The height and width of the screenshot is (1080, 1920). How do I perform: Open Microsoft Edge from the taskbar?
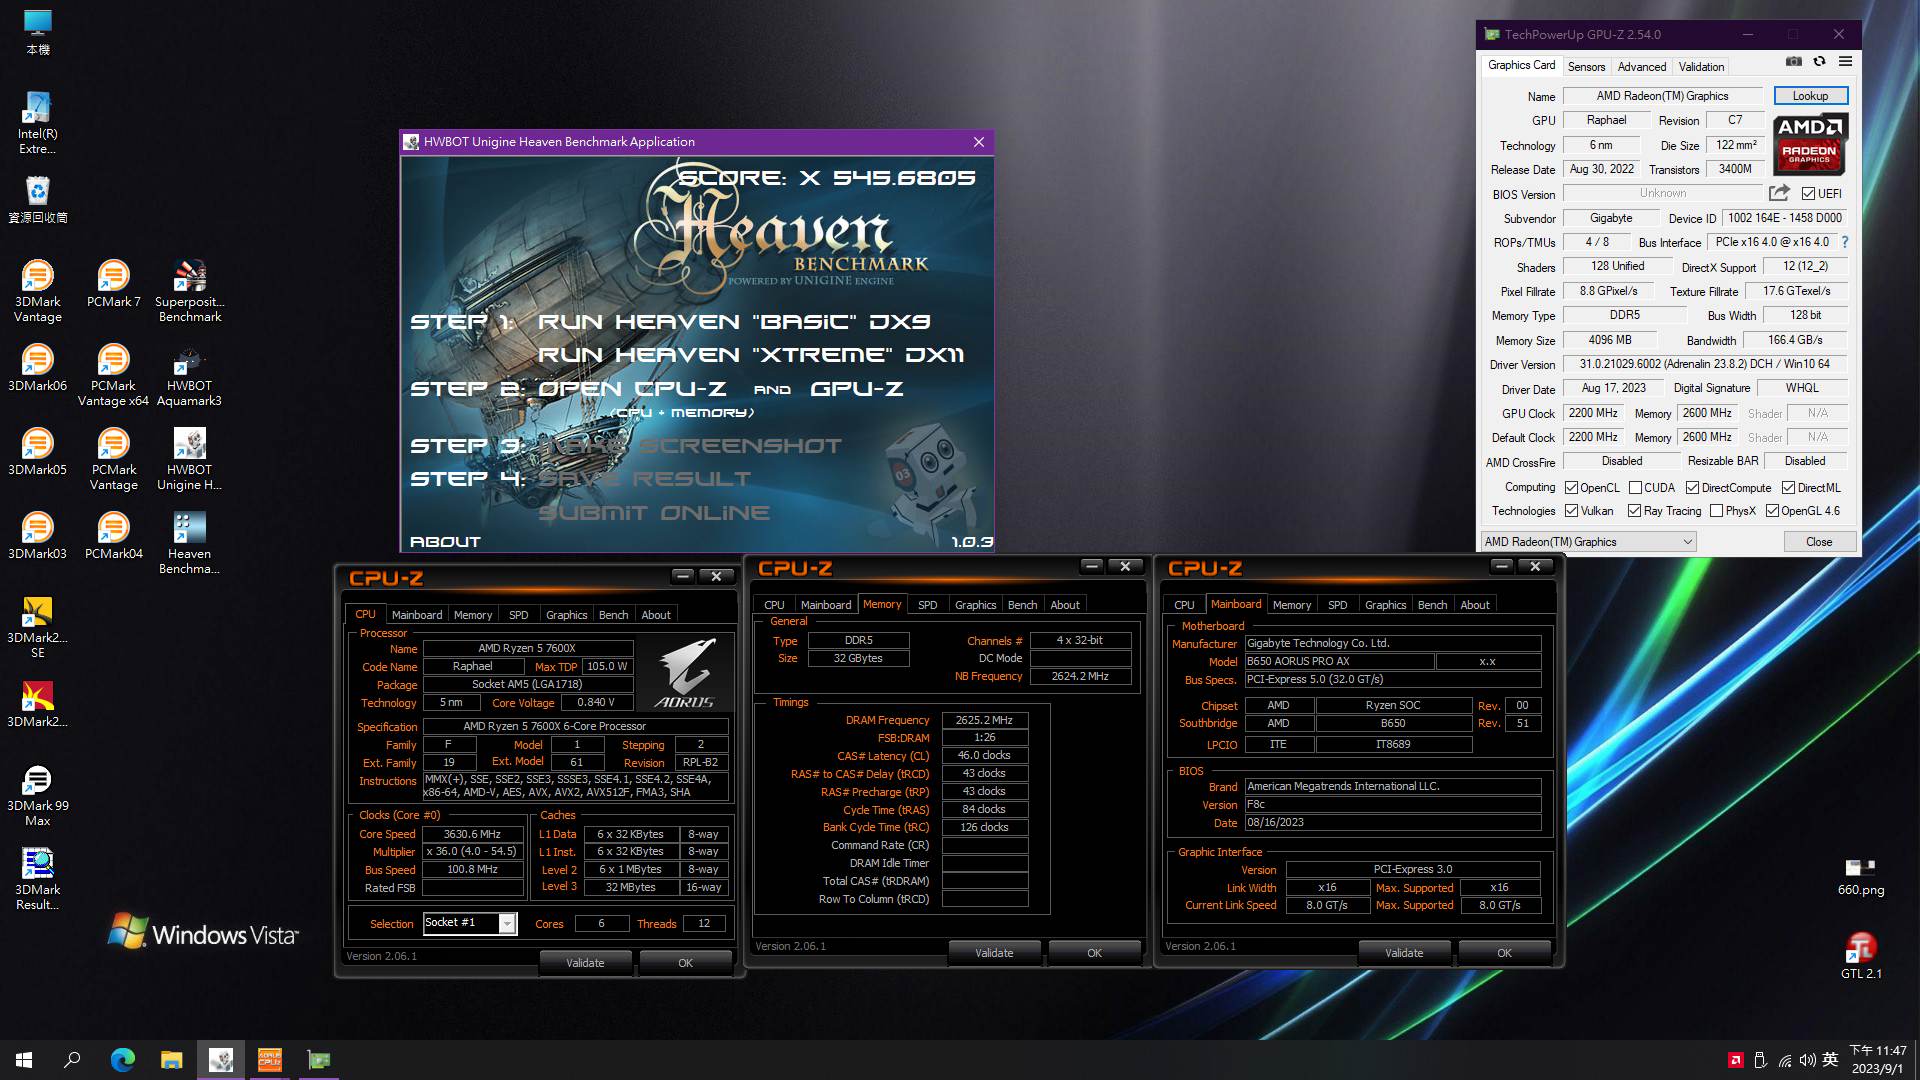click(x=122, y=1060)
